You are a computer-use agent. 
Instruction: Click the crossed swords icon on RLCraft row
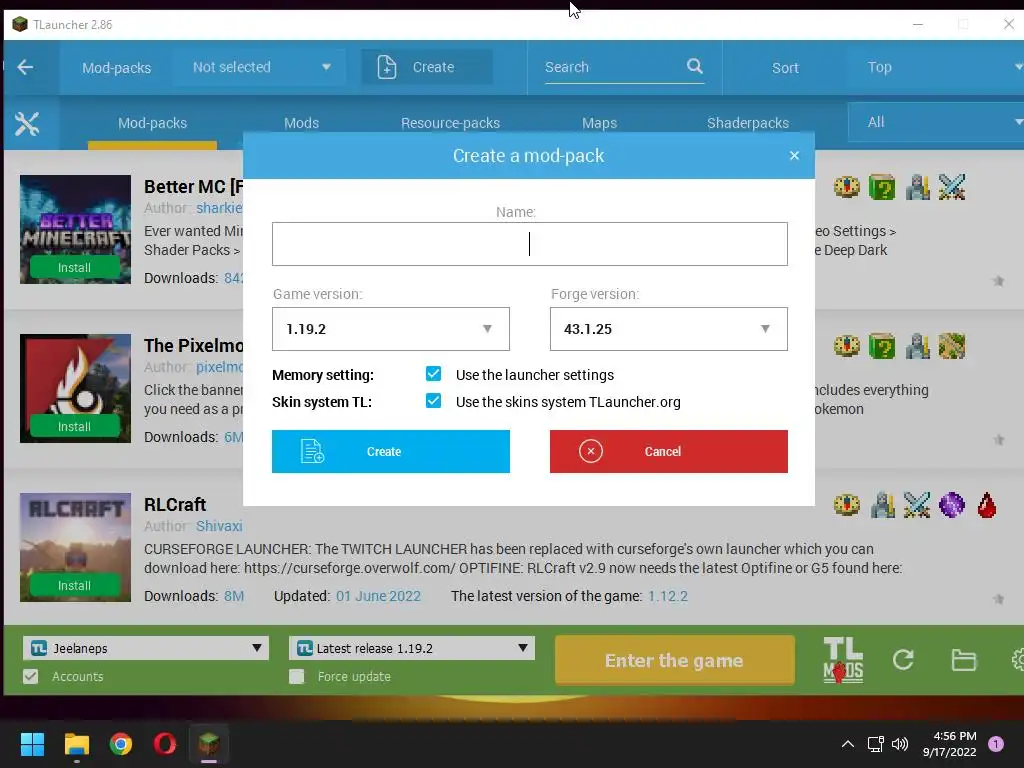click(917, 505)
